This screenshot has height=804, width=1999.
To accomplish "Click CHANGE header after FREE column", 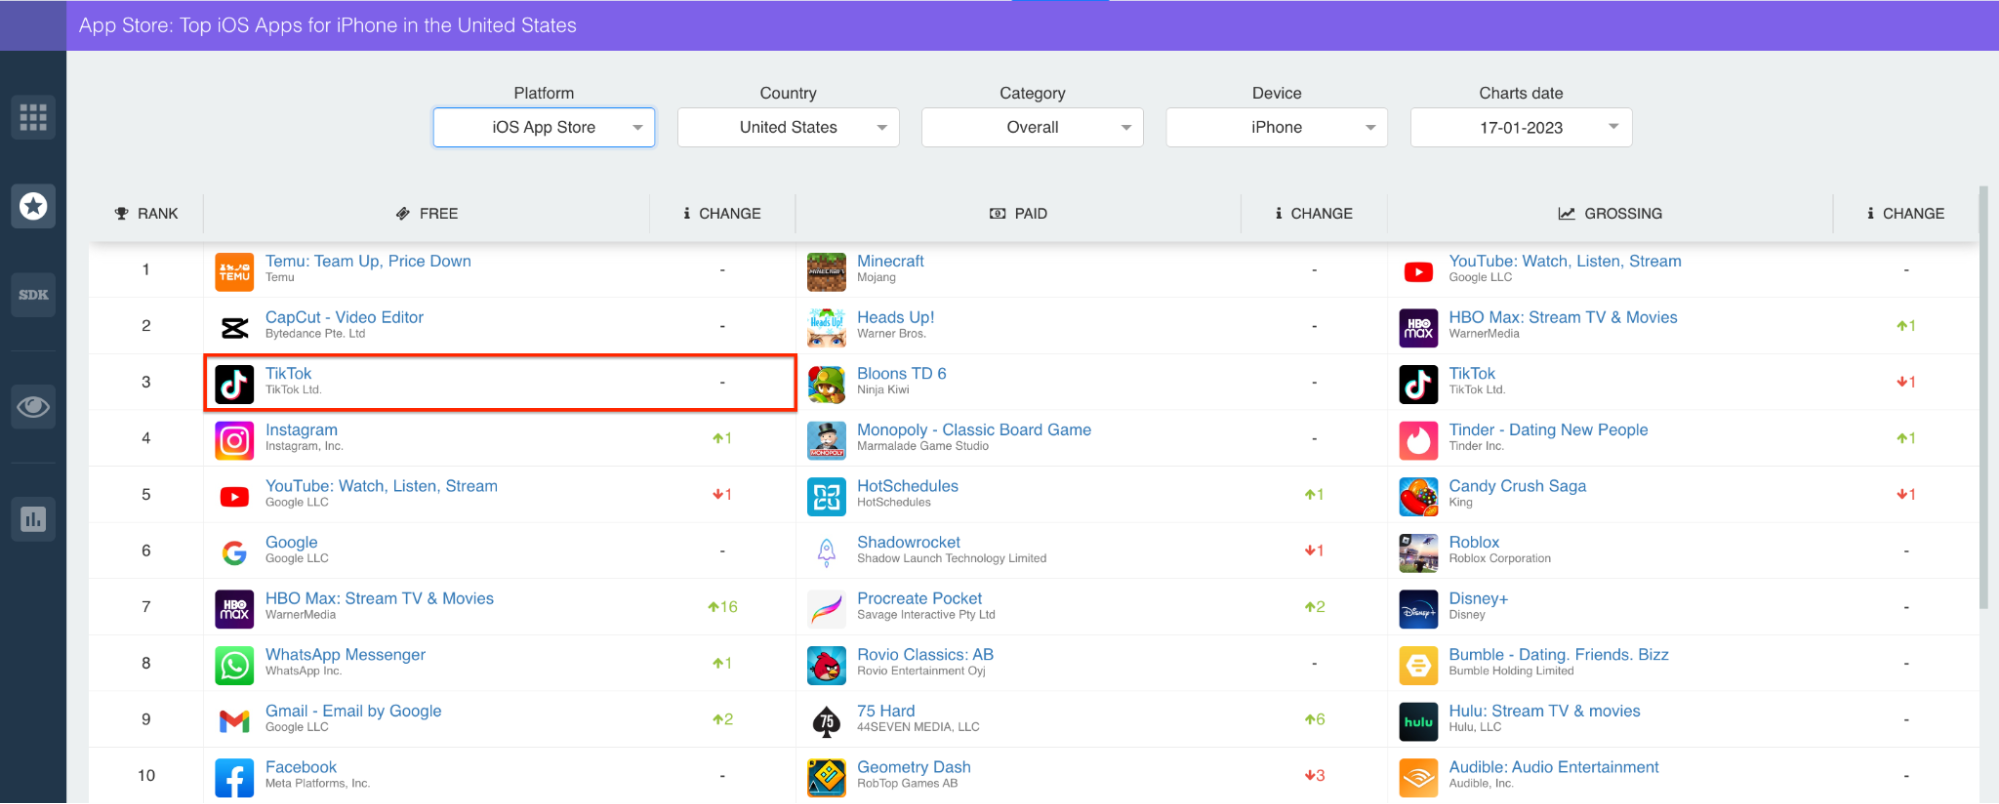I will click(722, 213).
